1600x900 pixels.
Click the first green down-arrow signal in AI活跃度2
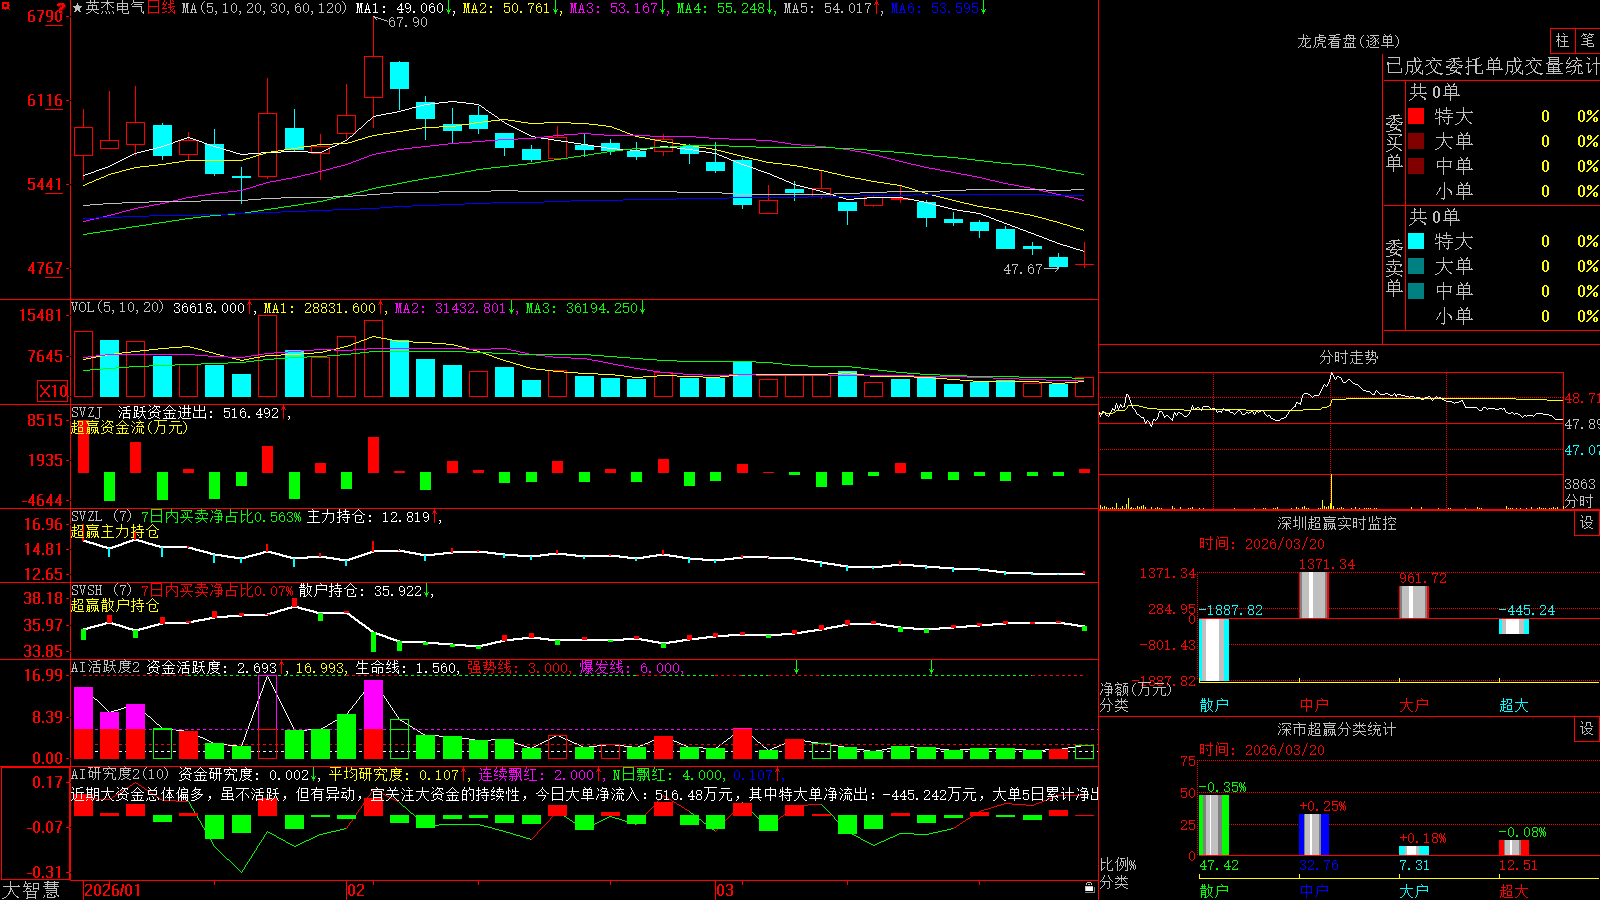pyautogui.click(x=797, y=666)
